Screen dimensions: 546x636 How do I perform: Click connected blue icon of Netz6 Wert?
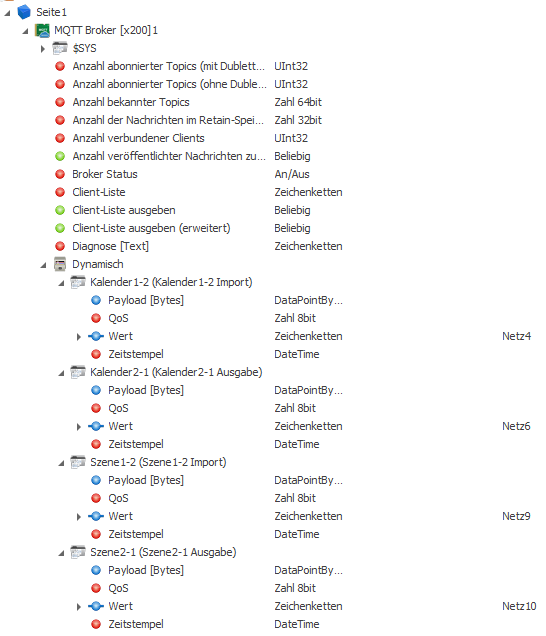click(96, 426)
